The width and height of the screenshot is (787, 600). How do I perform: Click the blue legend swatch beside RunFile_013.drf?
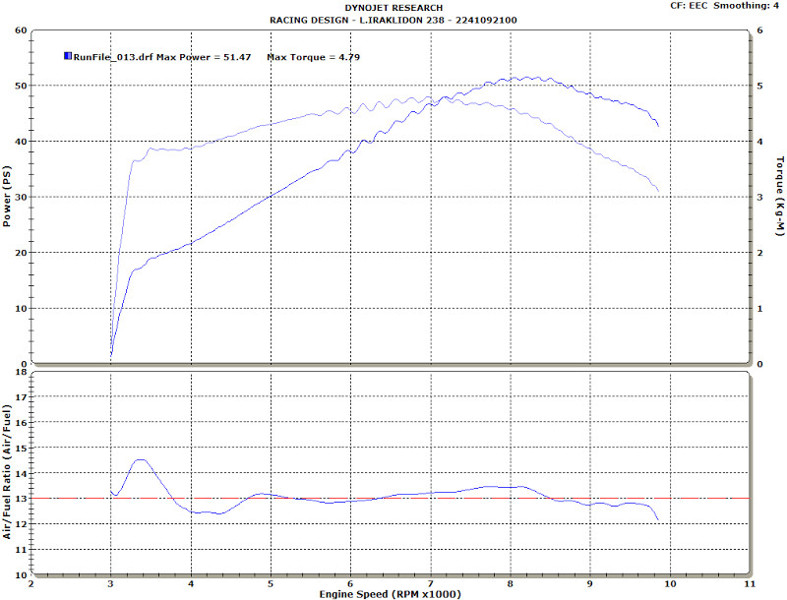(68, 58)
